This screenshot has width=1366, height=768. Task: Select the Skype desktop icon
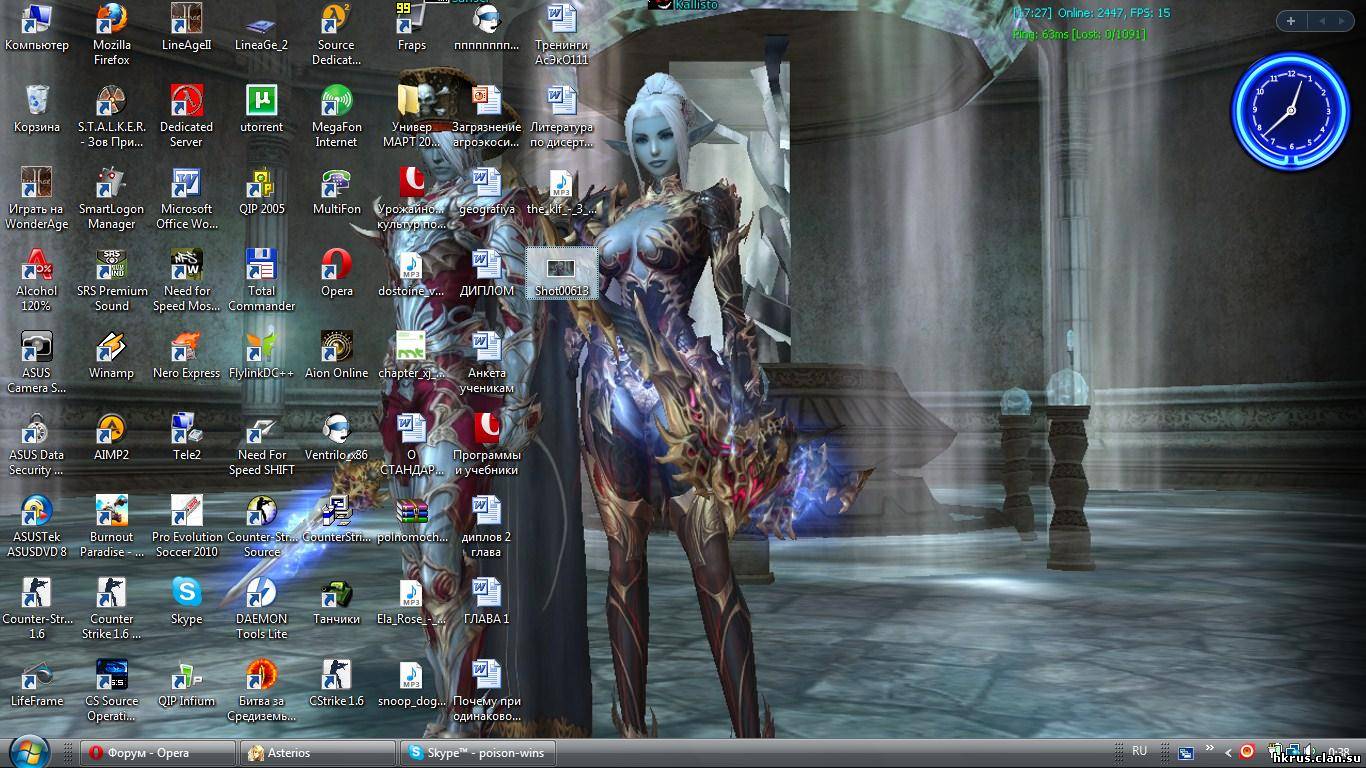tap(186, 594)
